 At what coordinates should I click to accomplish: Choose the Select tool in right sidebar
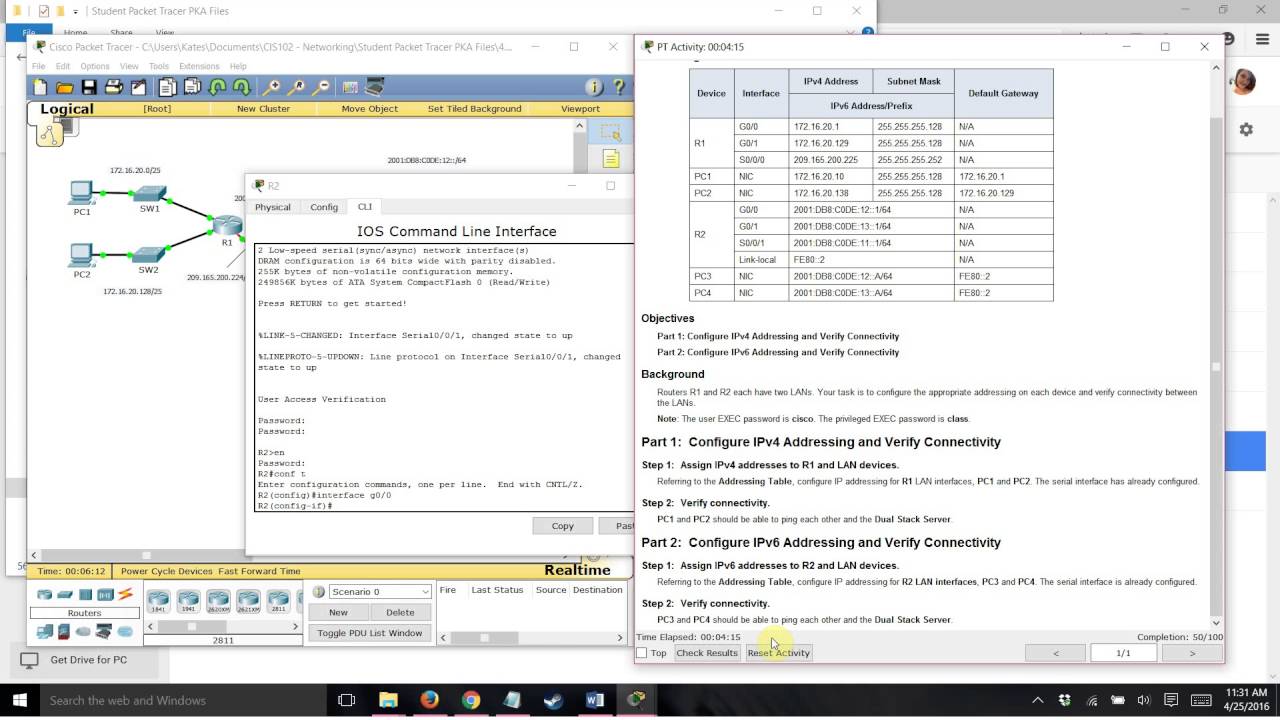pos(611,132)
